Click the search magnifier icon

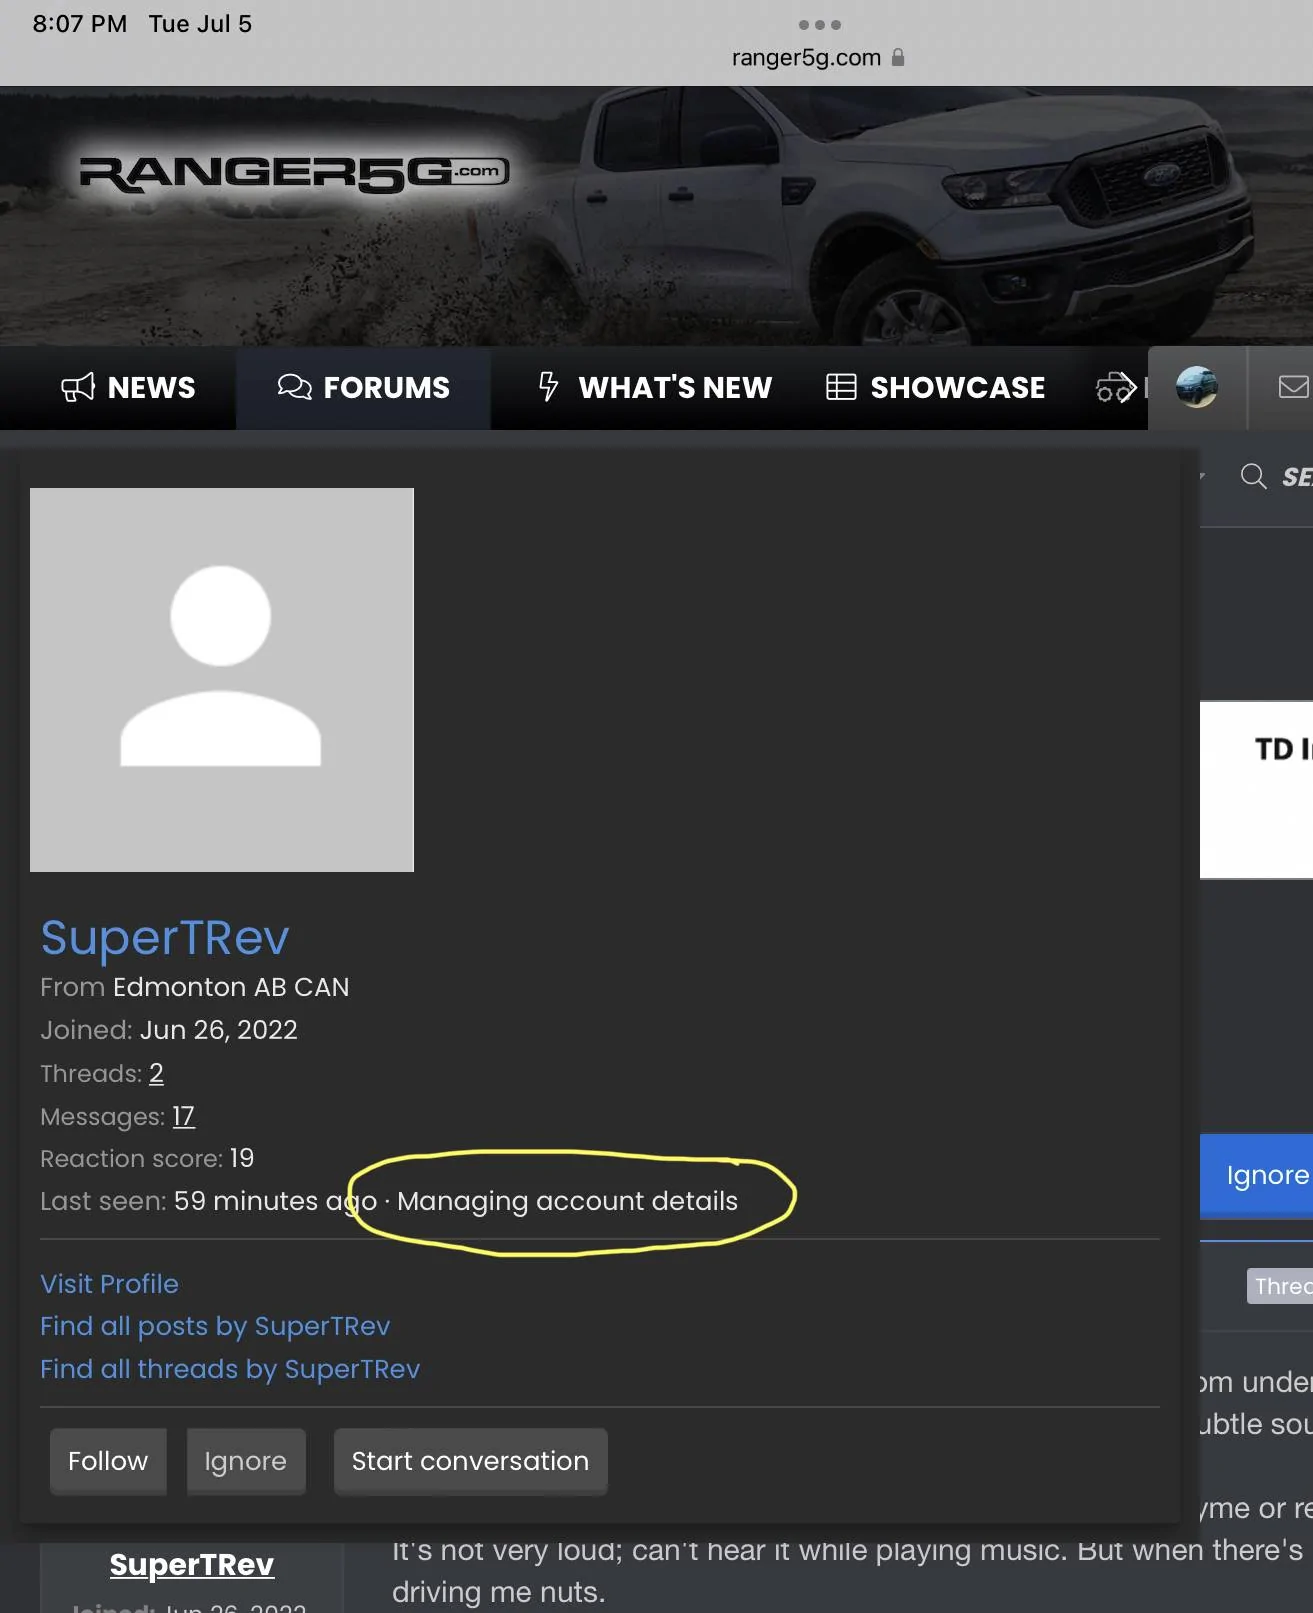[1253, 476]
